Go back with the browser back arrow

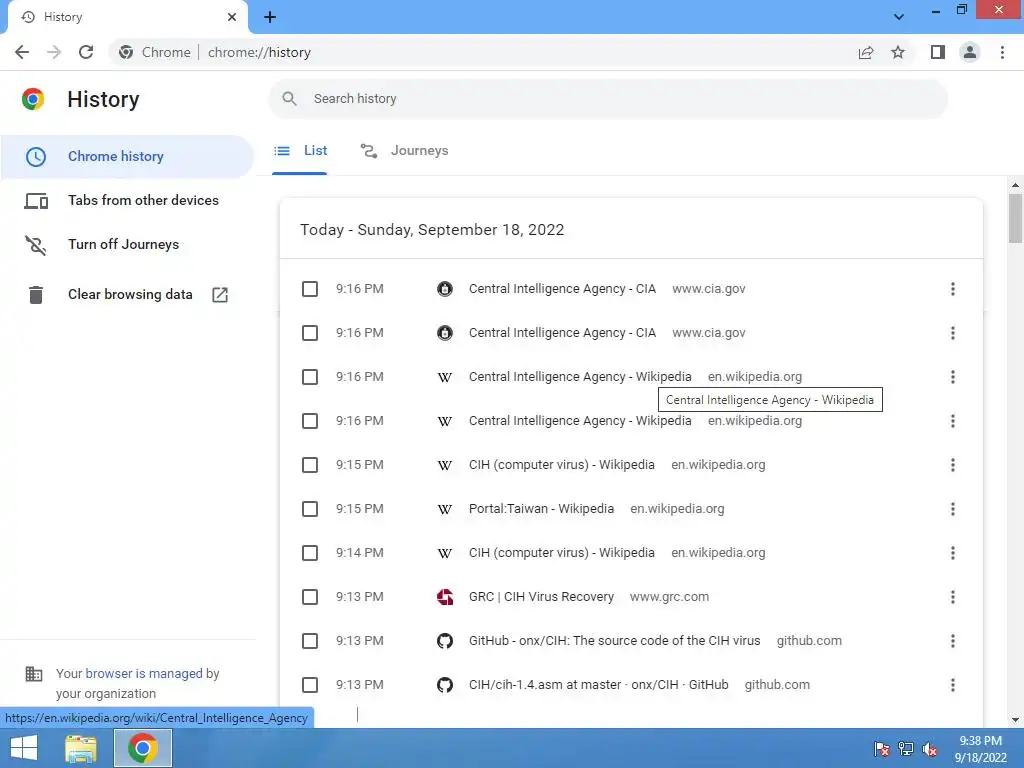tap(22, 52)
